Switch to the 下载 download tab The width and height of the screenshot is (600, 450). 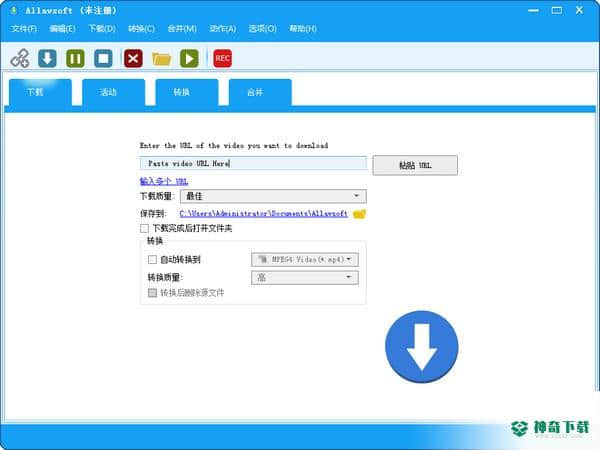click(40, 92)
